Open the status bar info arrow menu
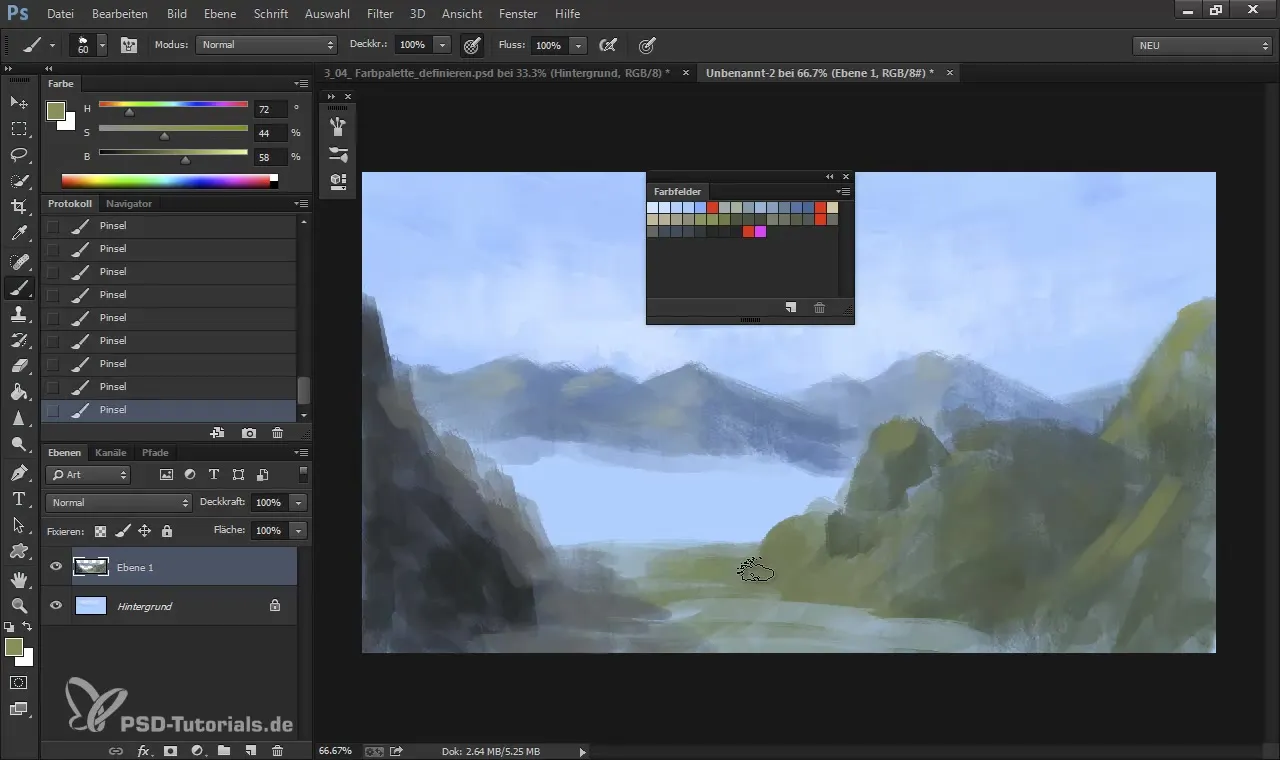The image size is (1280, 760). (583, 751)
